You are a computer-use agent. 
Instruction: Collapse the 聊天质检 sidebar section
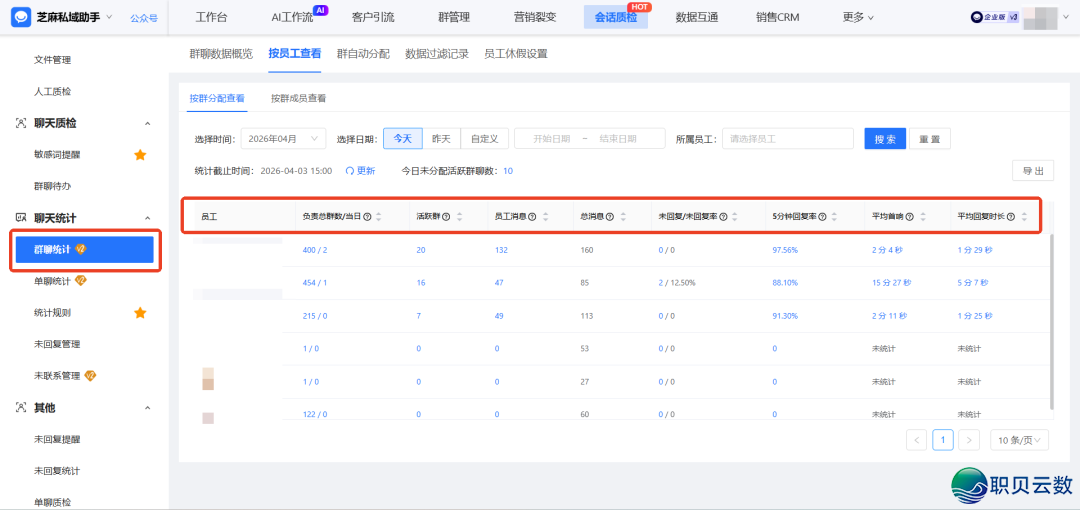[147, 123]
